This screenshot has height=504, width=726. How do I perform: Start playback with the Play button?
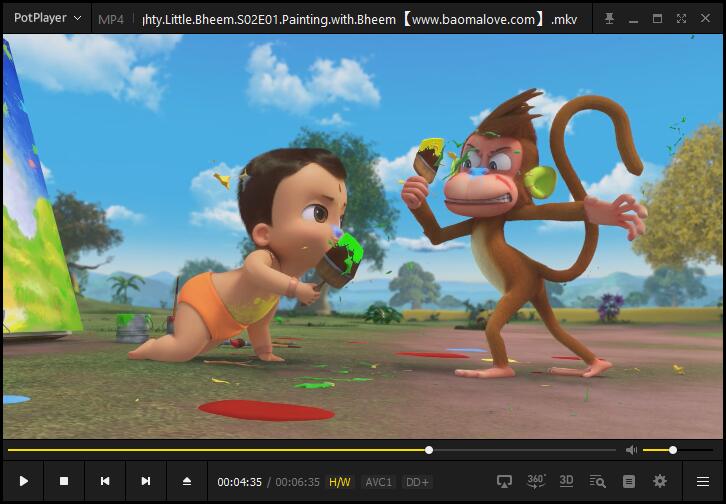click(23, 481)
